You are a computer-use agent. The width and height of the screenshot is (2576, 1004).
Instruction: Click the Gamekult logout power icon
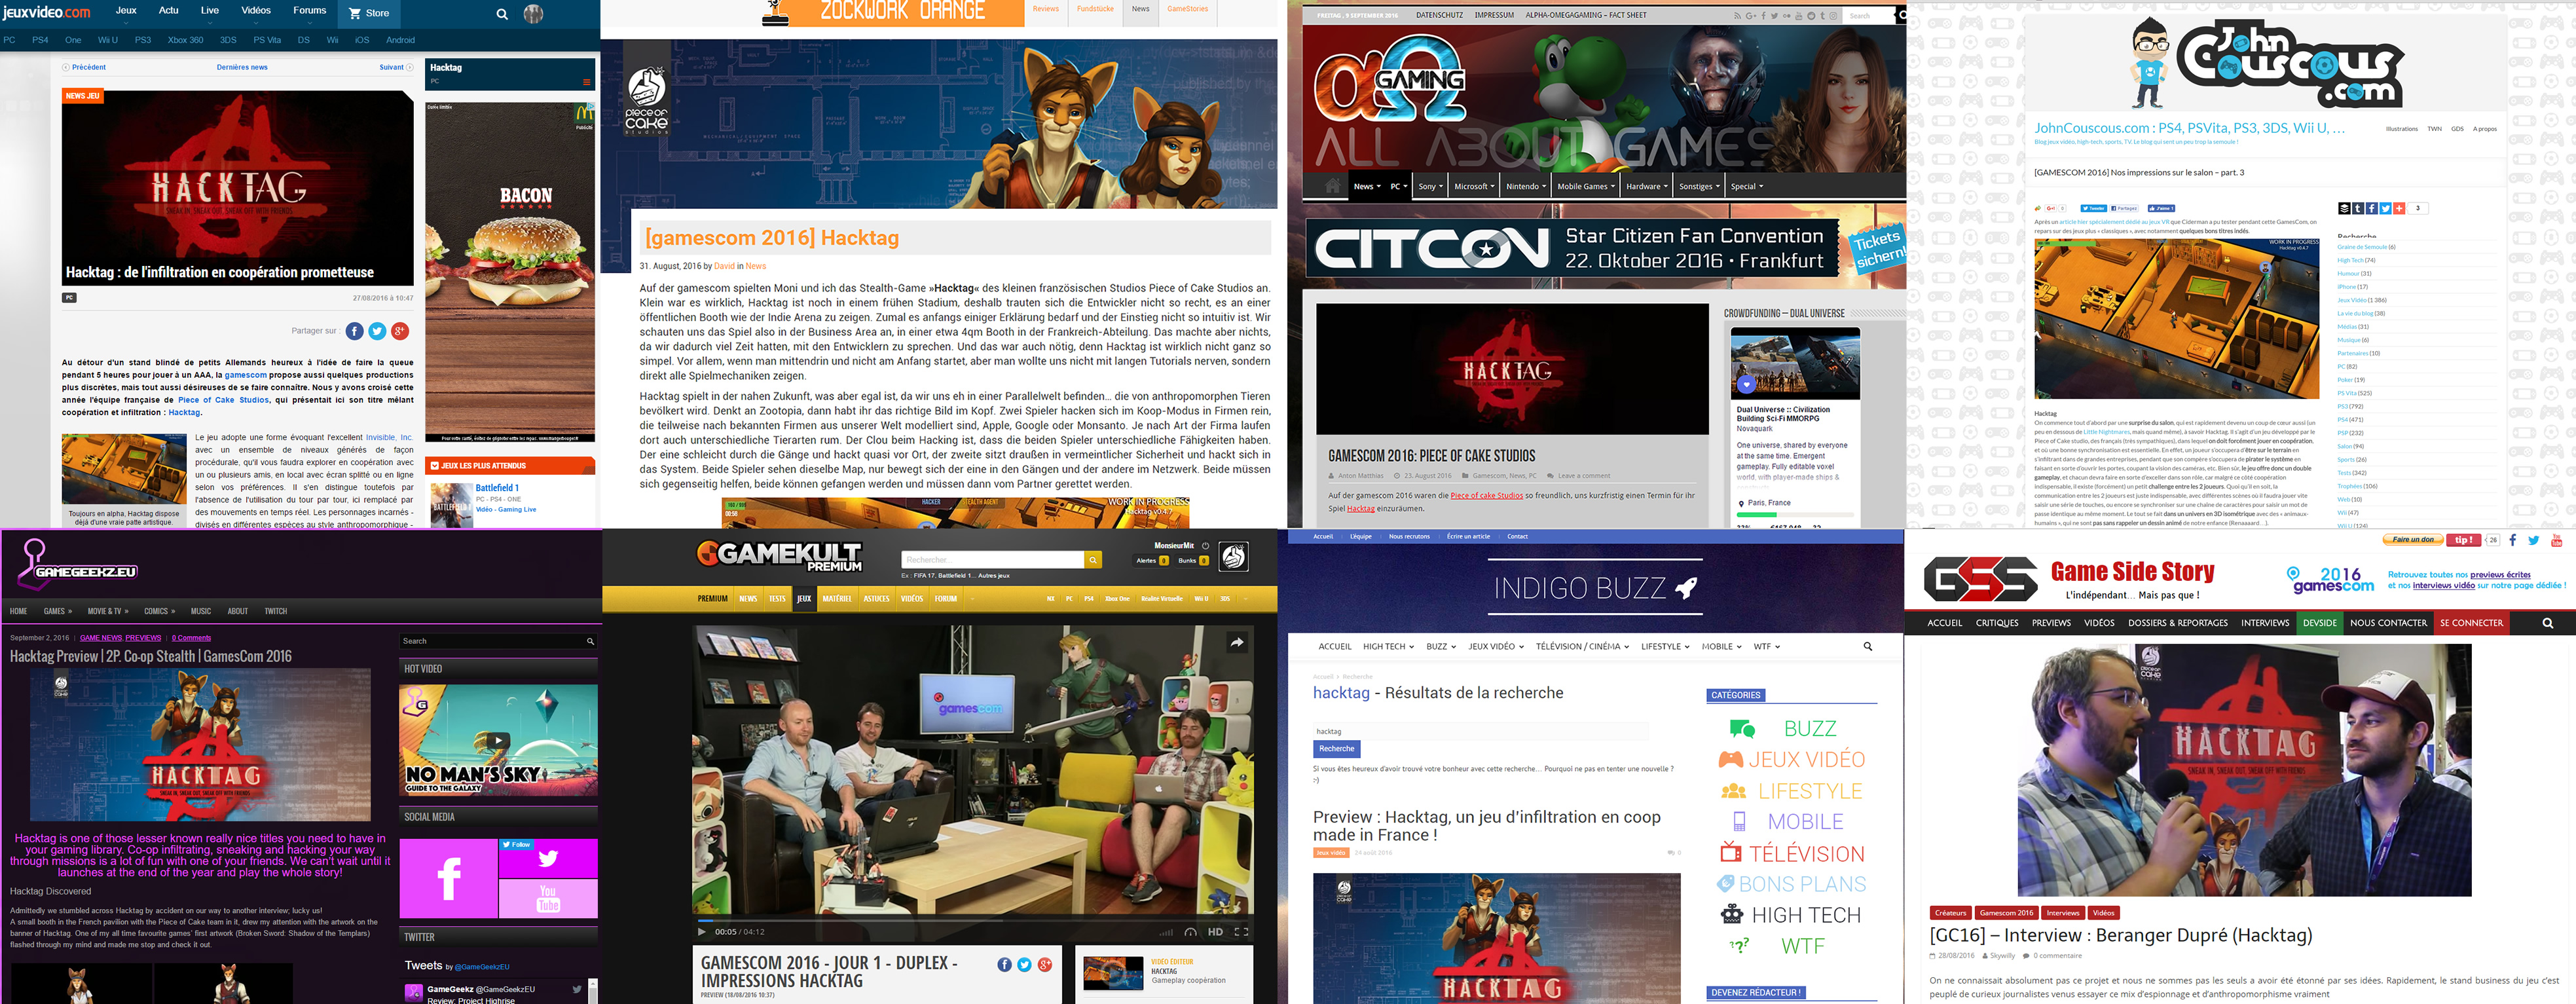click(1206, 546)
